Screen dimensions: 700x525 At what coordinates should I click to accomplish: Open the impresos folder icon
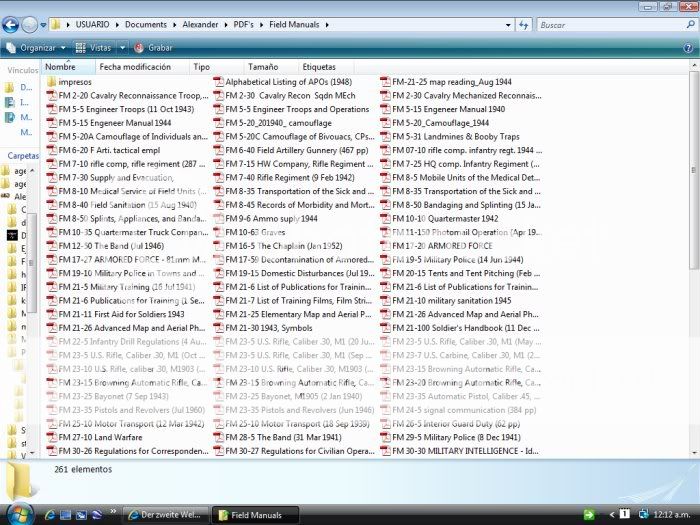51,82
